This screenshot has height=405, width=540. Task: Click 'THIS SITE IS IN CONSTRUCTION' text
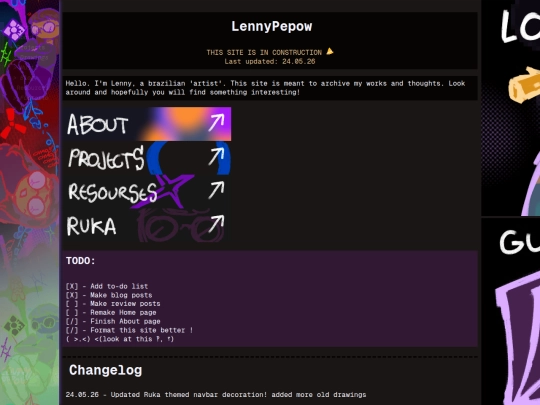tap(264, 52)
